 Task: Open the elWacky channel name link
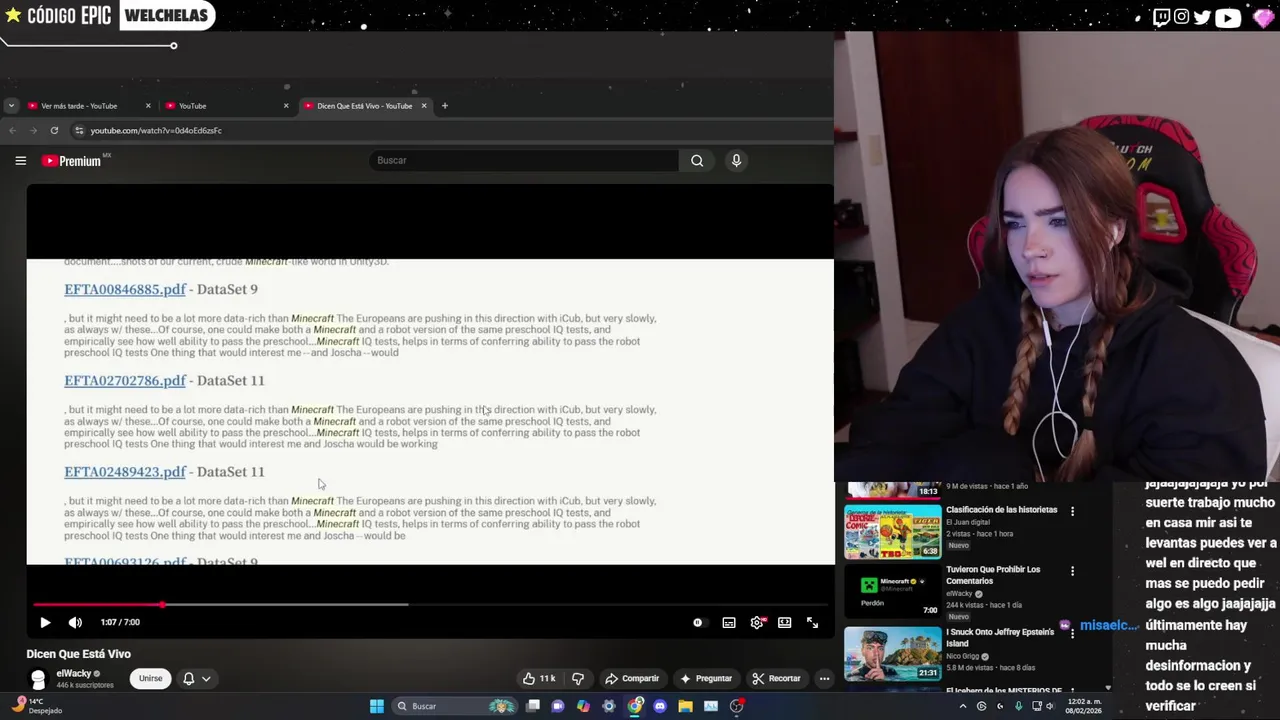[x=74, y=673]
